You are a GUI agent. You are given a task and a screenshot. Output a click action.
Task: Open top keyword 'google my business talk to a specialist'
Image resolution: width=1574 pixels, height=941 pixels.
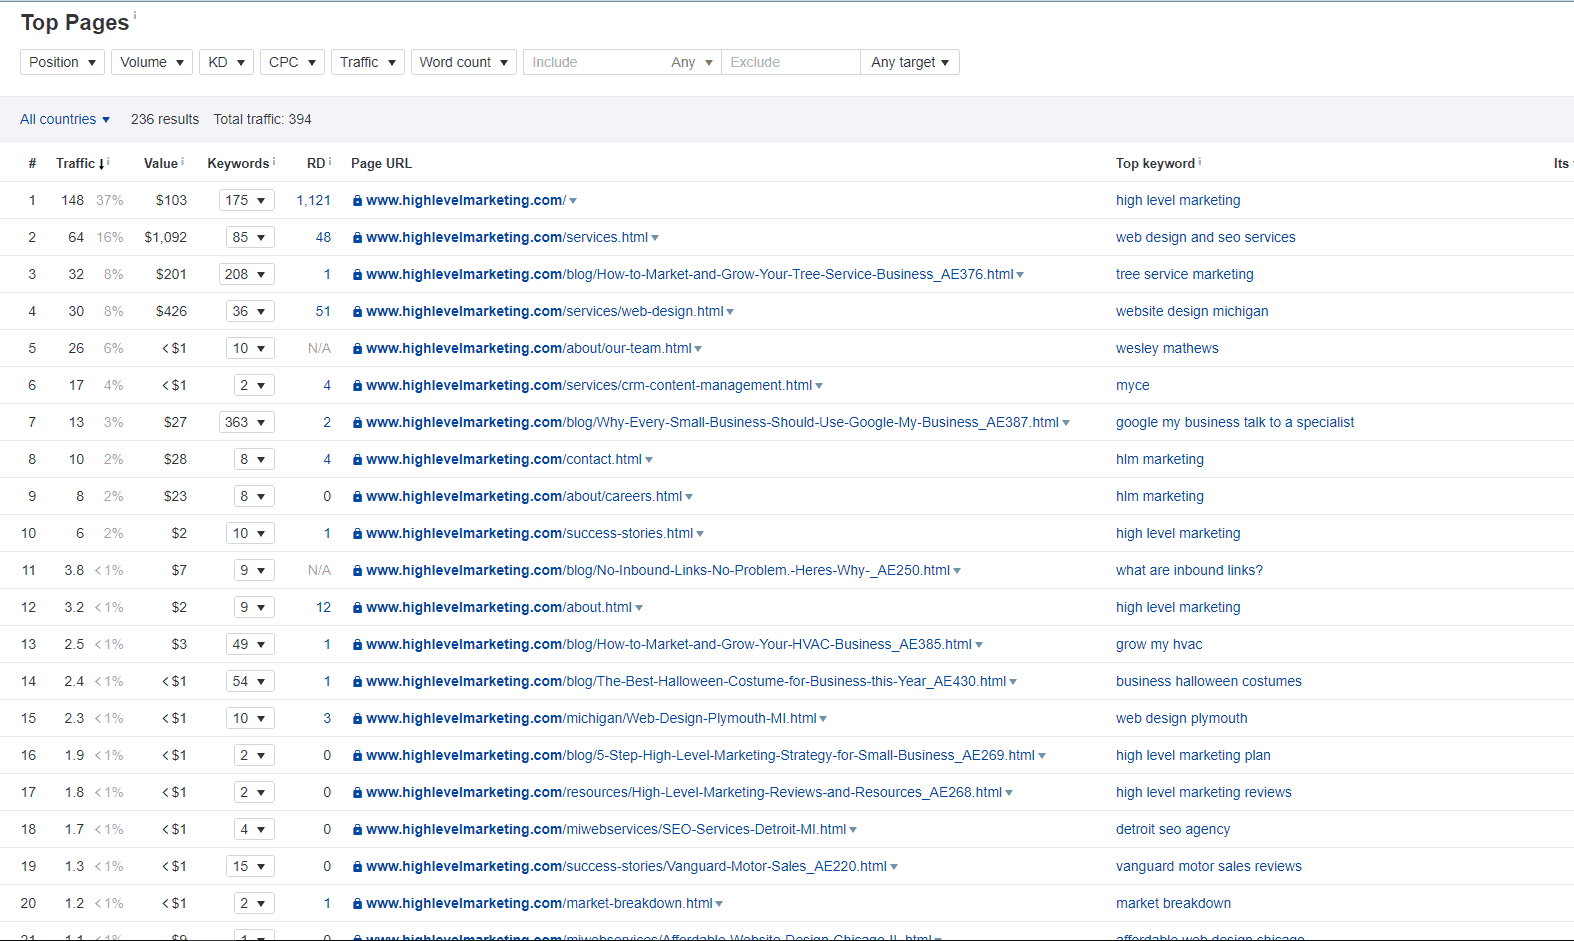coord(1235,422)
